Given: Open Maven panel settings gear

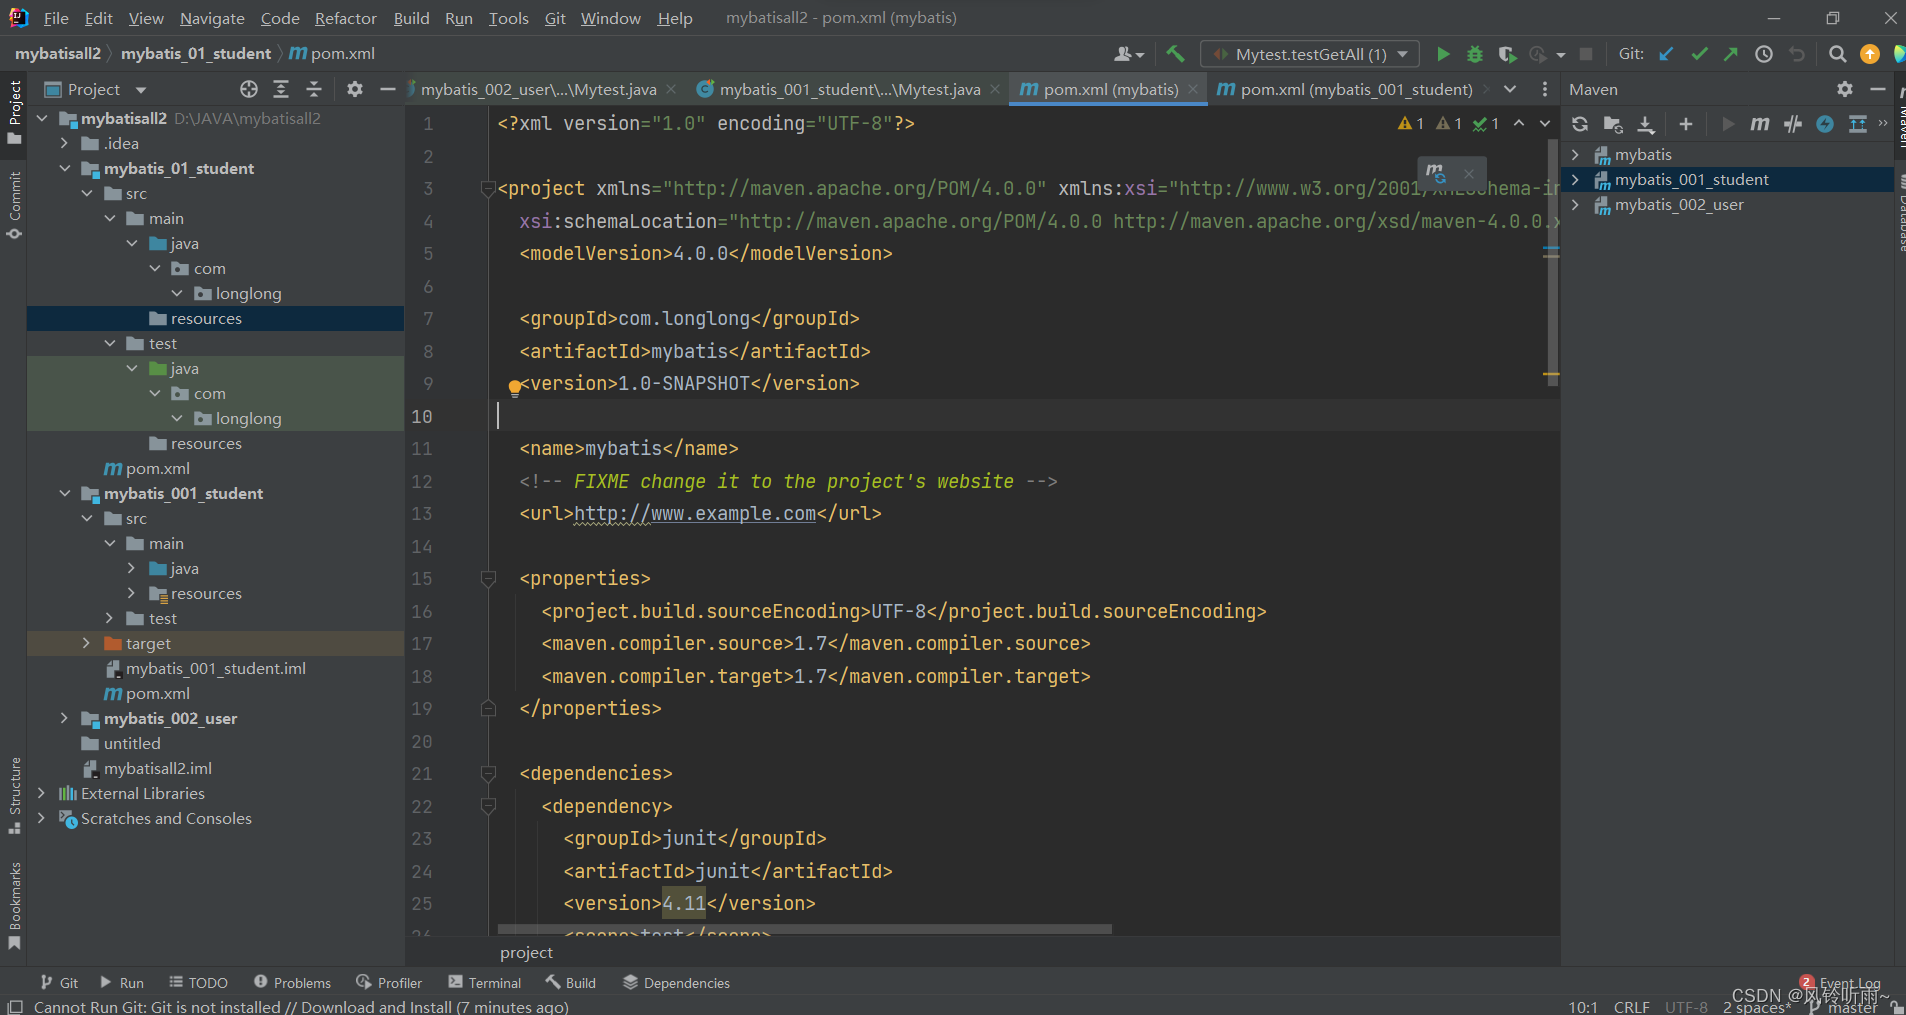Looking at the screenshot, I should [x=1845, y=89].
